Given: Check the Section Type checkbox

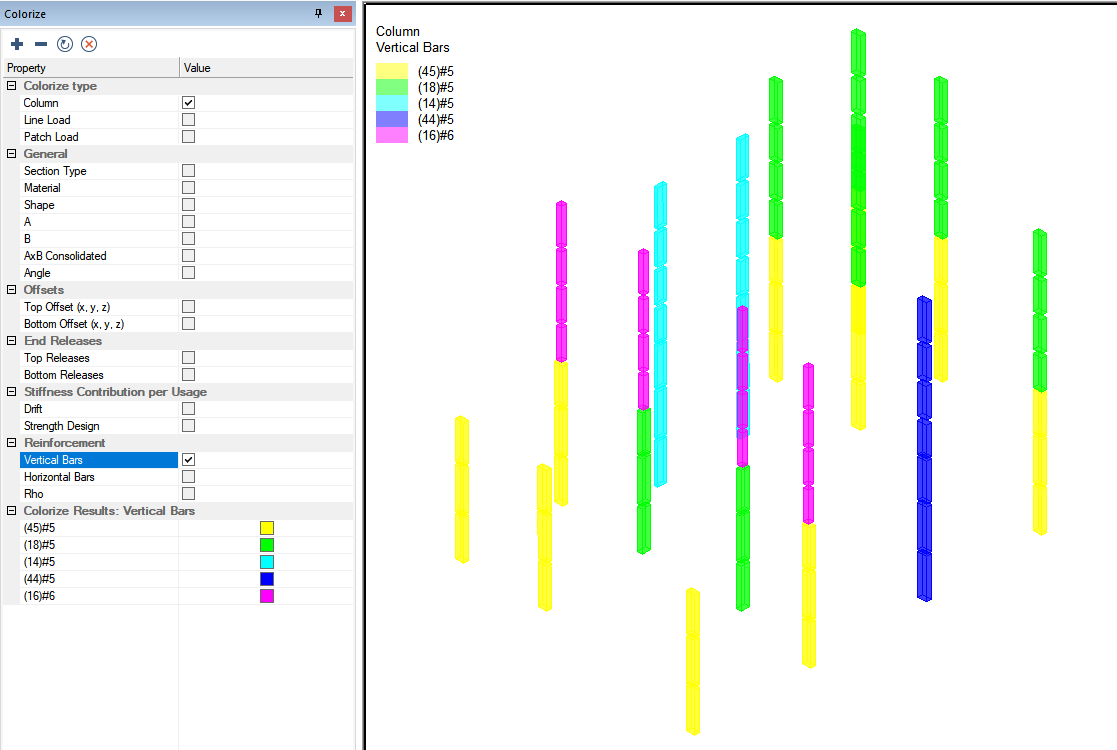Looking at the screenshot, I should click(188, 171).
